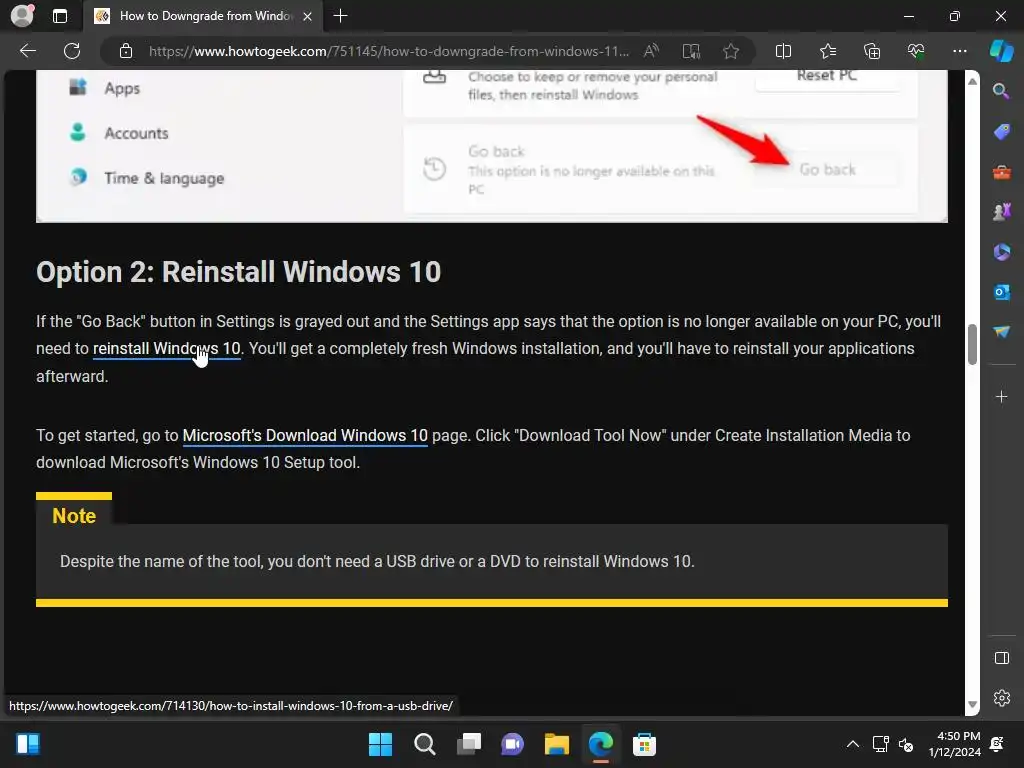1024x768 pixels.
Task: Open network status tray icon
Action: (x=880, y=744)
